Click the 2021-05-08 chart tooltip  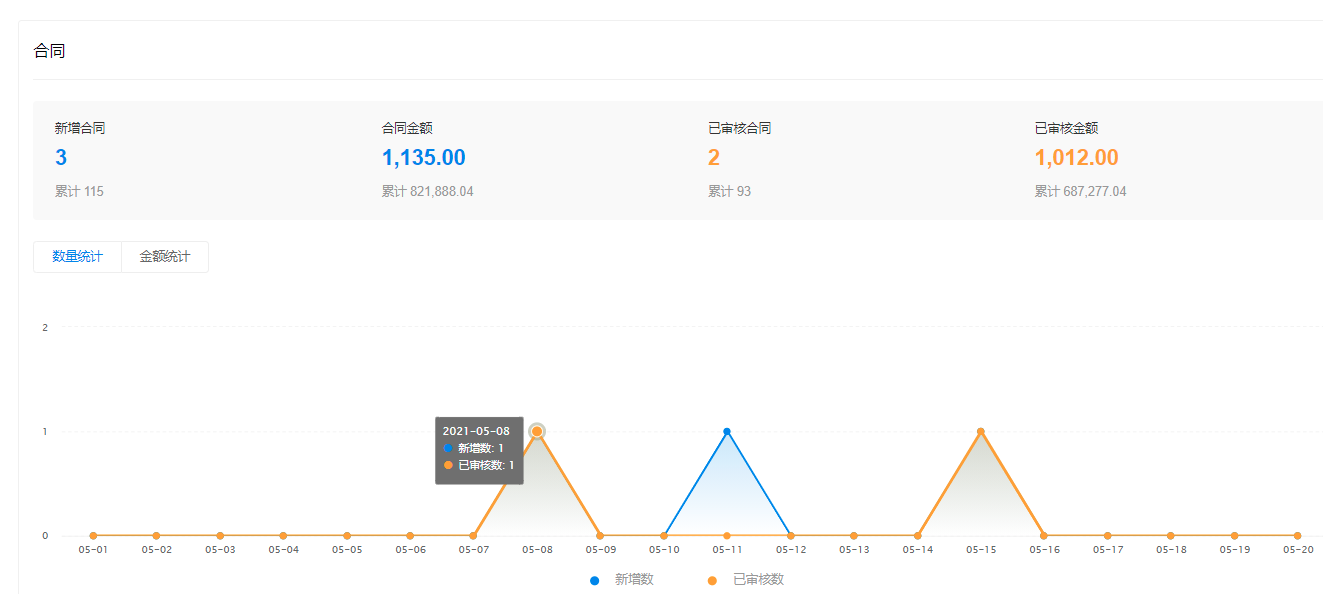pyautogui.click(x=479, y=449)
